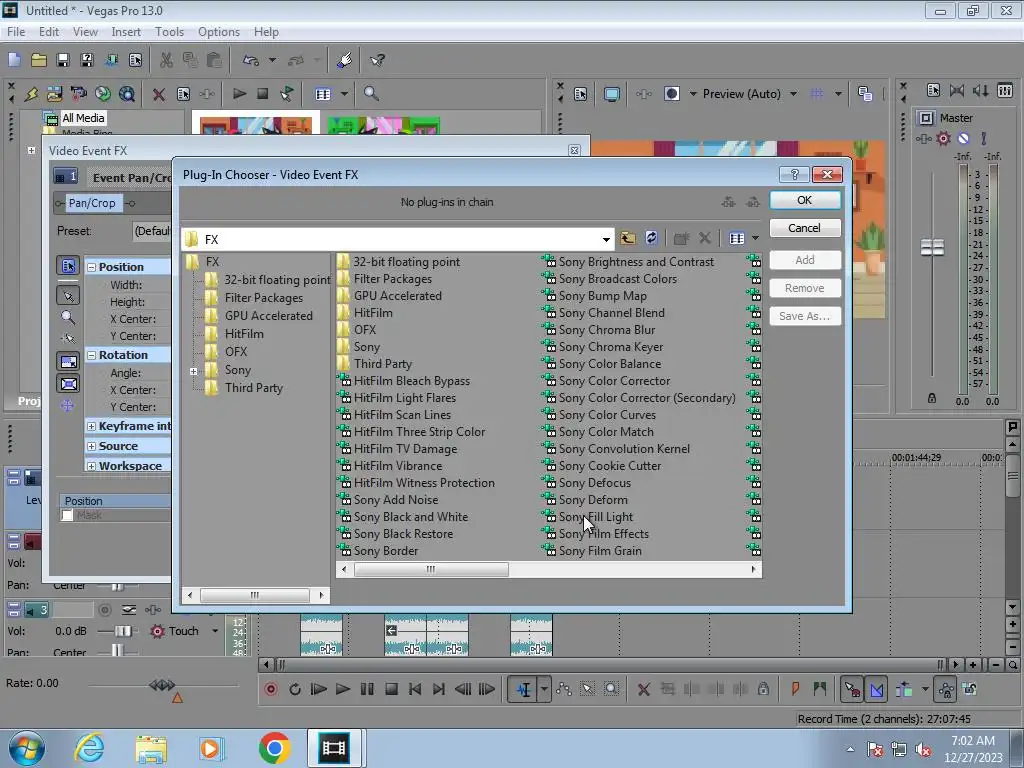Toggle the Auto Ripple button in transport

click(x=904, y=689)
